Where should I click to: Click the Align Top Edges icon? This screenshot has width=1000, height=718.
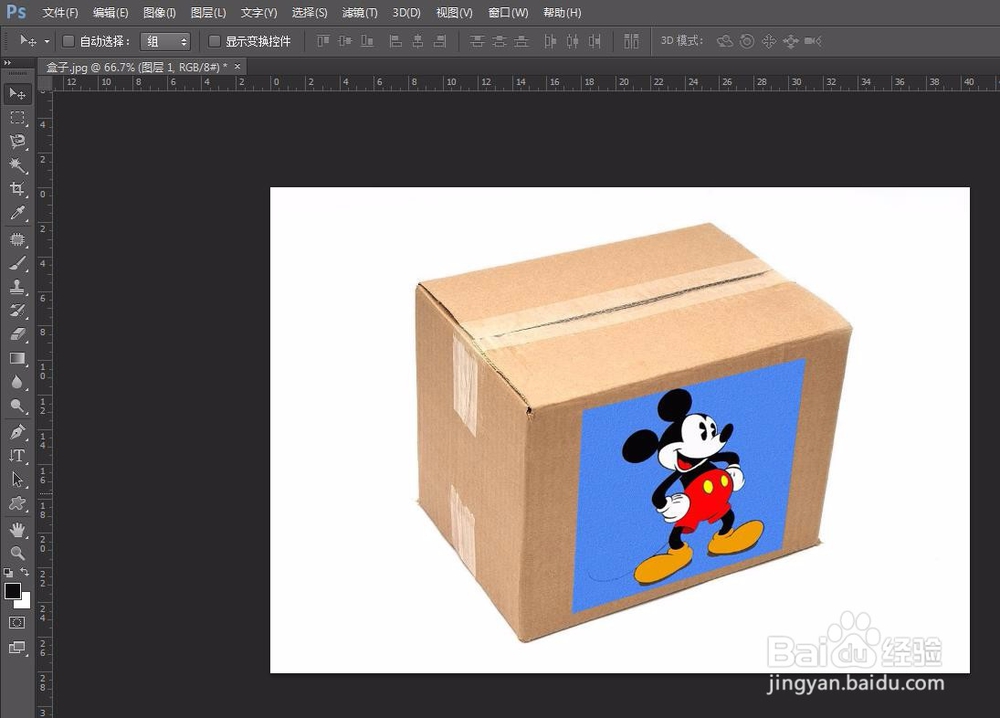coord(323,41)
